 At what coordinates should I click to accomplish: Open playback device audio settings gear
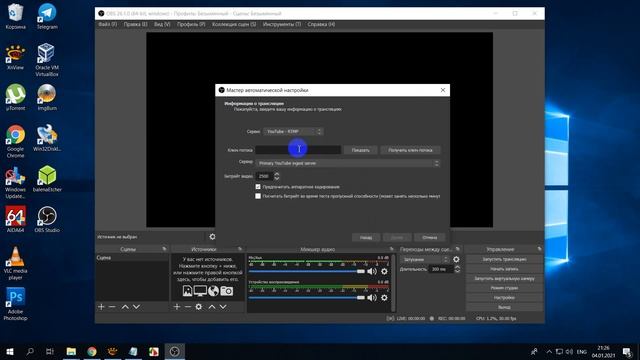coord(384,298)
